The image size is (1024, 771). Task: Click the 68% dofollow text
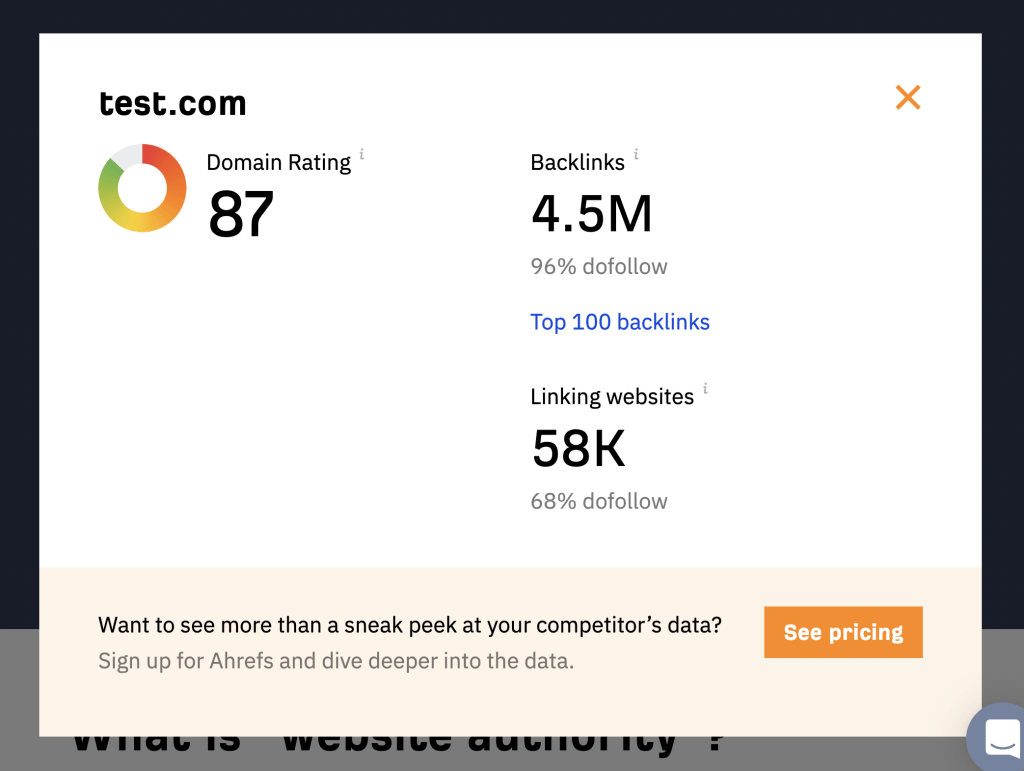tap(598, 501)
